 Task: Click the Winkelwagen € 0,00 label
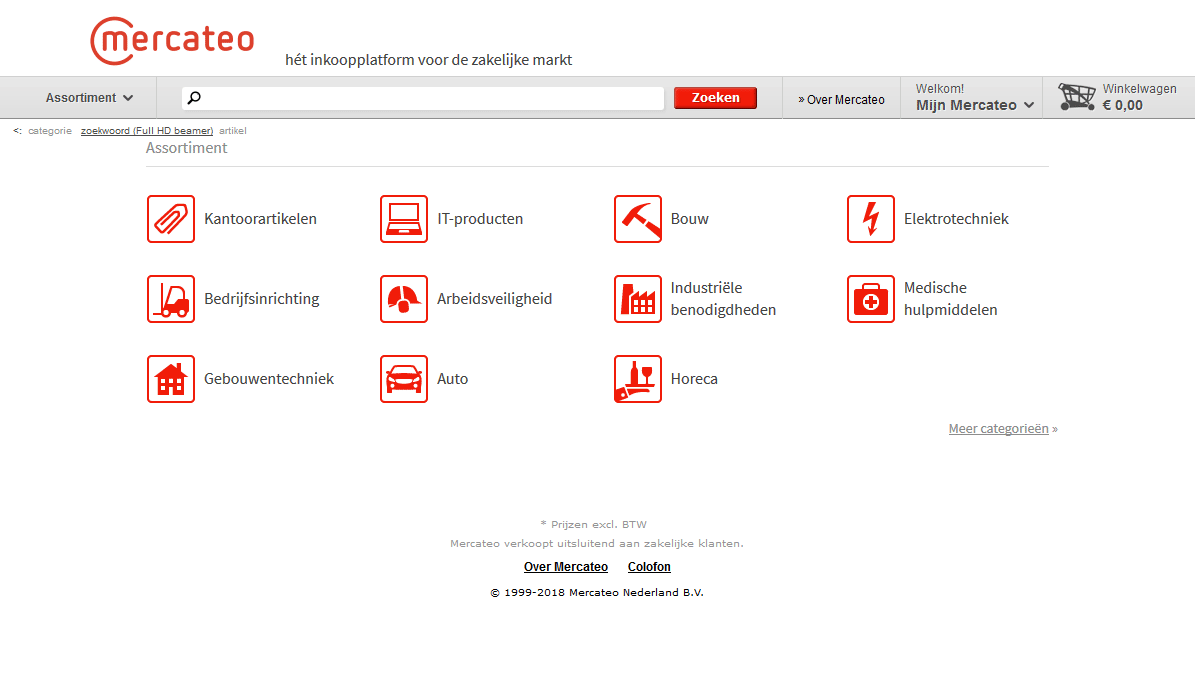click(1139, 97)
